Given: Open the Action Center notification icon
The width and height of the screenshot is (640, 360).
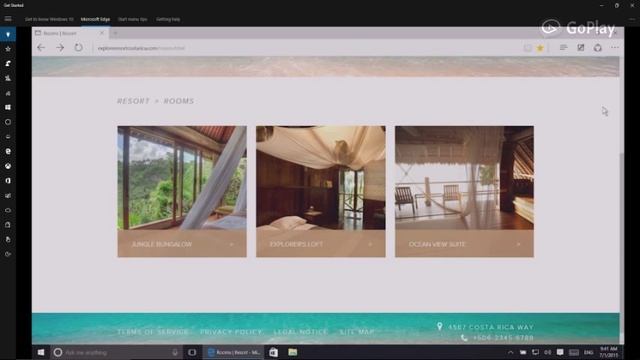Looking at the screenshot, I should tap(560, 353).
